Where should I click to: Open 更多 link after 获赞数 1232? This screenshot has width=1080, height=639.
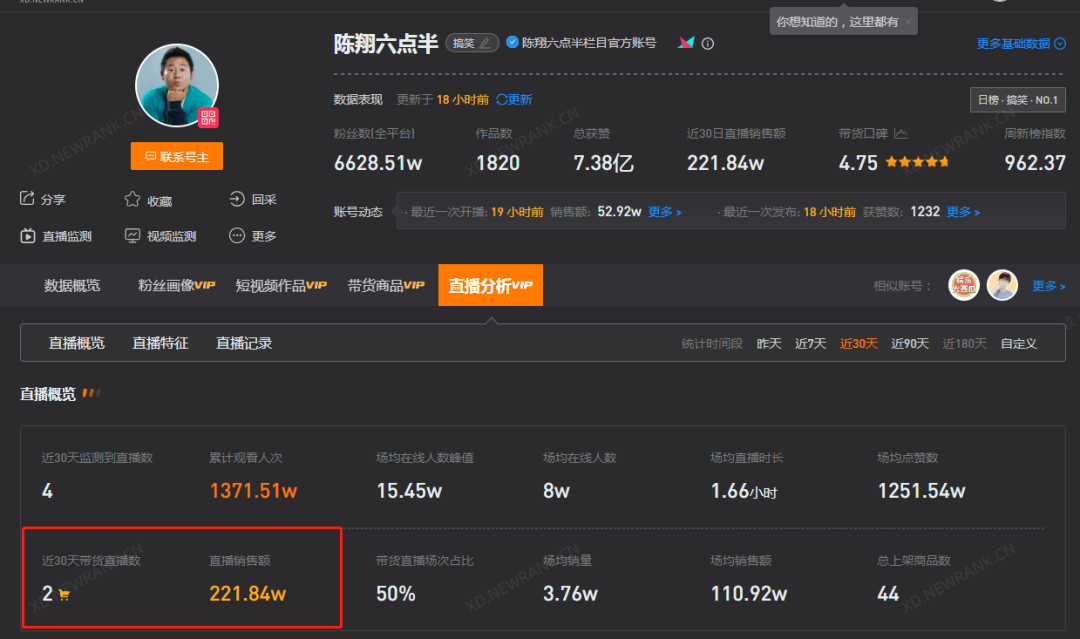click(x=963, y=212)
